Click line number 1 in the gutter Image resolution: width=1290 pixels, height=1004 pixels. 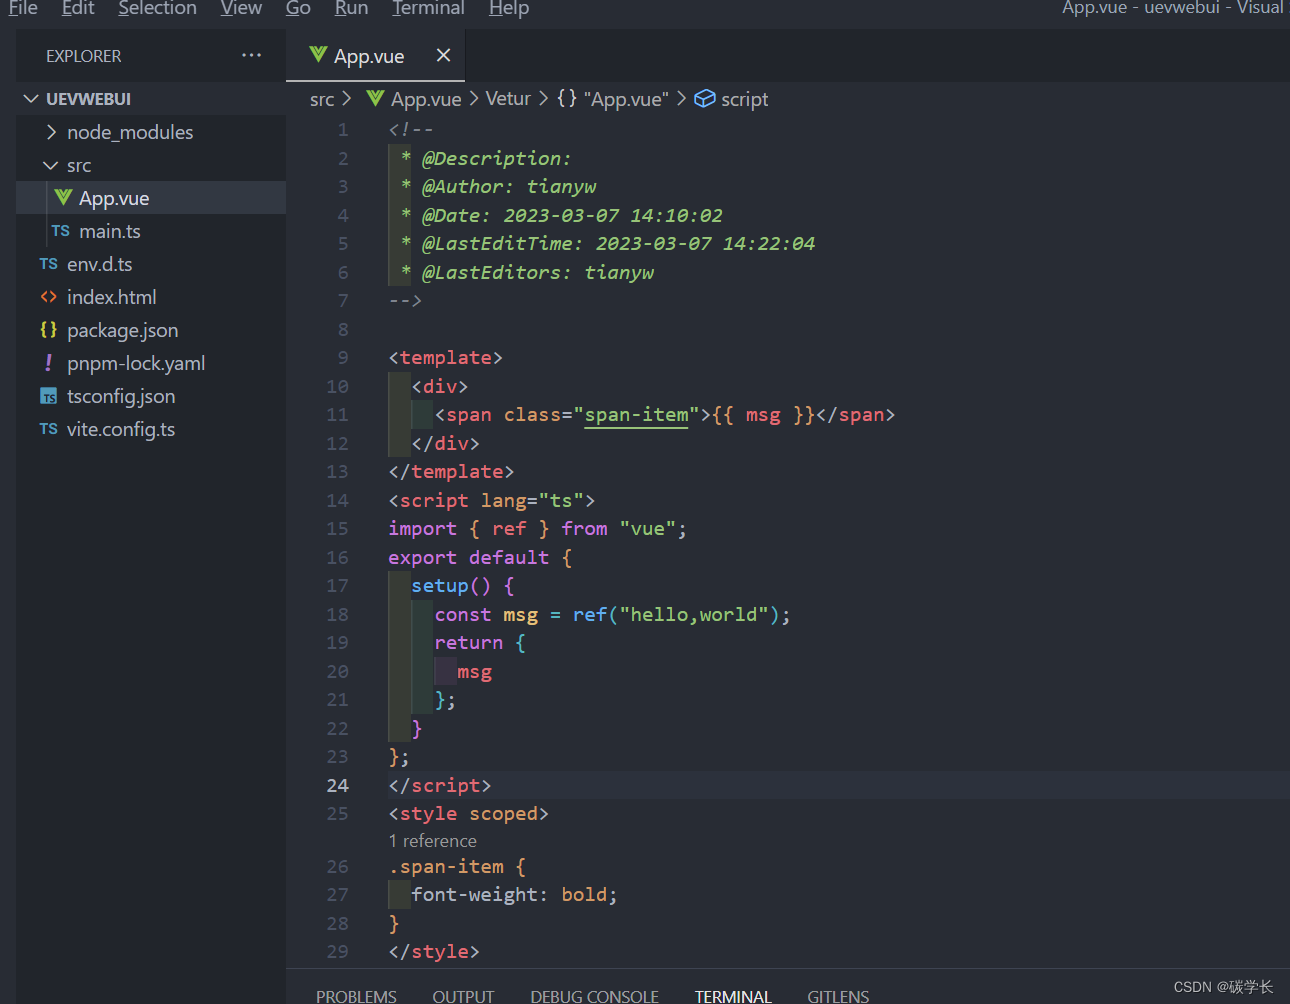coord(343,129)
